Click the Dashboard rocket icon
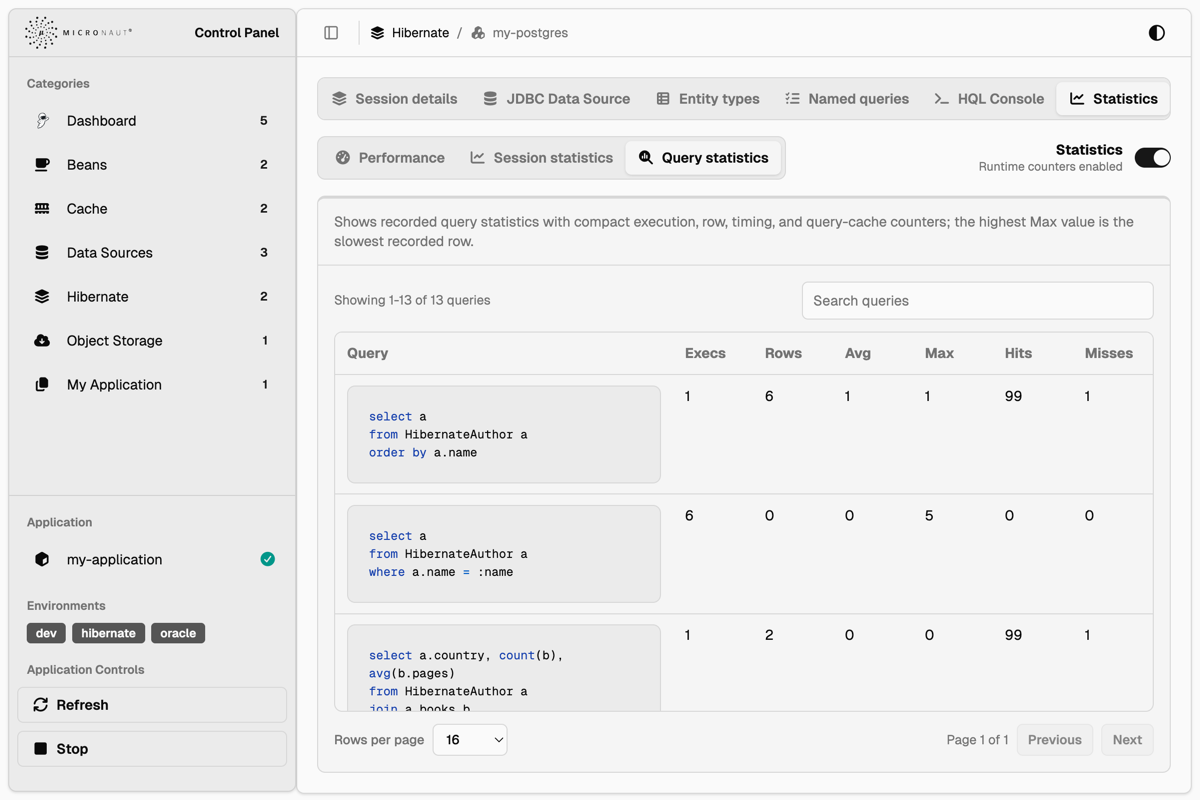 (42, 121)
